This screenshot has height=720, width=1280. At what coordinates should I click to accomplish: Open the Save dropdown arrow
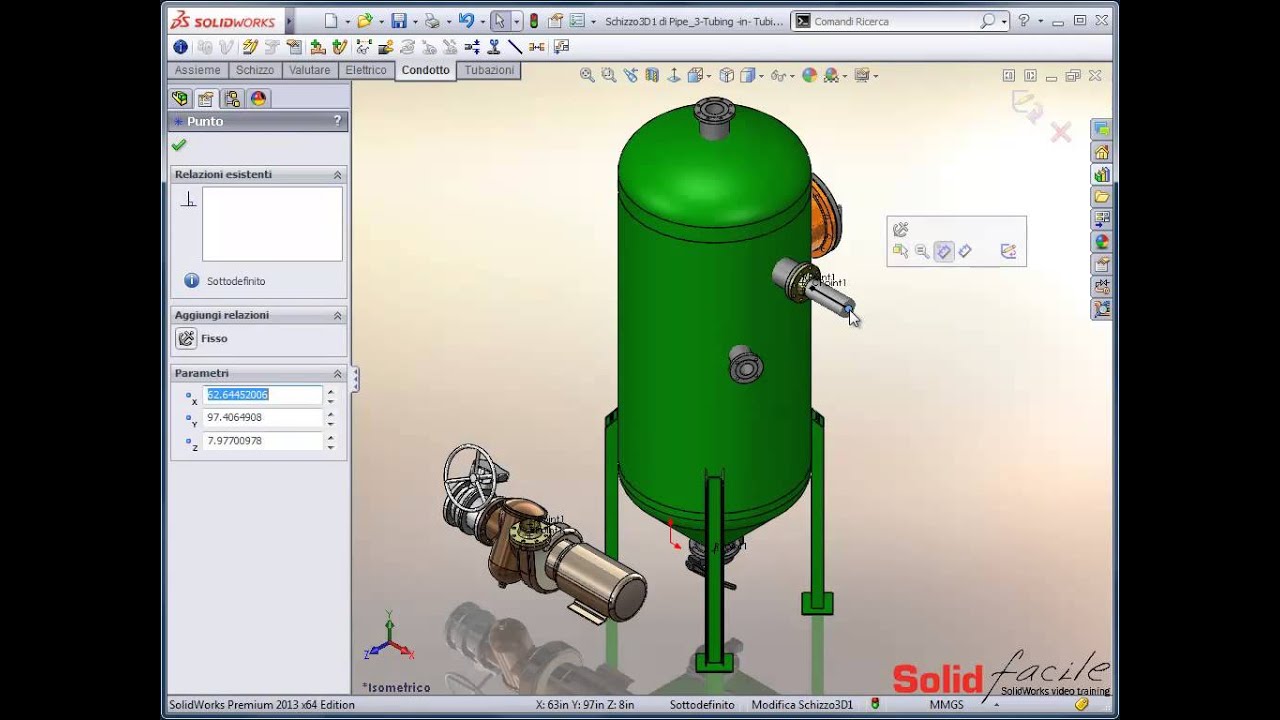[x=414, y=22]
